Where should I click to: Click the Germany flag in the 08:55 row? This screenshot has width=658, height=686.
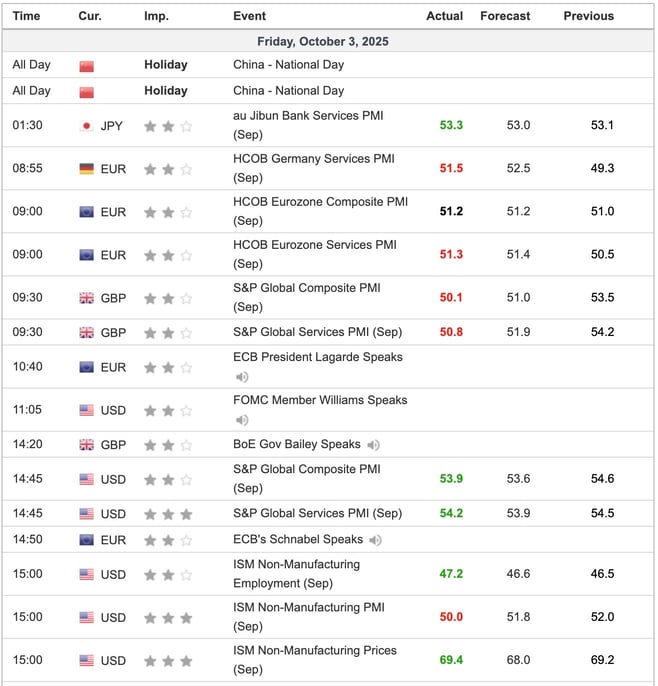tap(87, 169)
